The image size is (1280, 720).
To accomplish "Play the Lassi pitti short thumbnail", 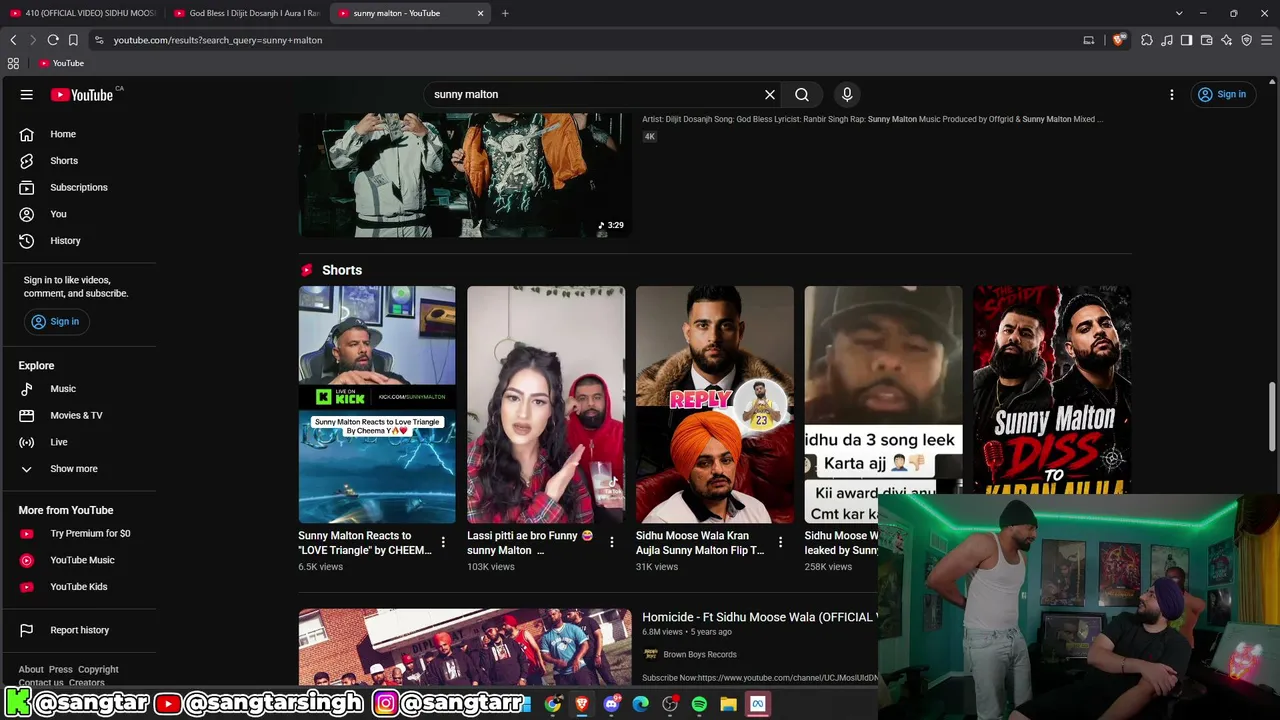I will tap(546, 405).
